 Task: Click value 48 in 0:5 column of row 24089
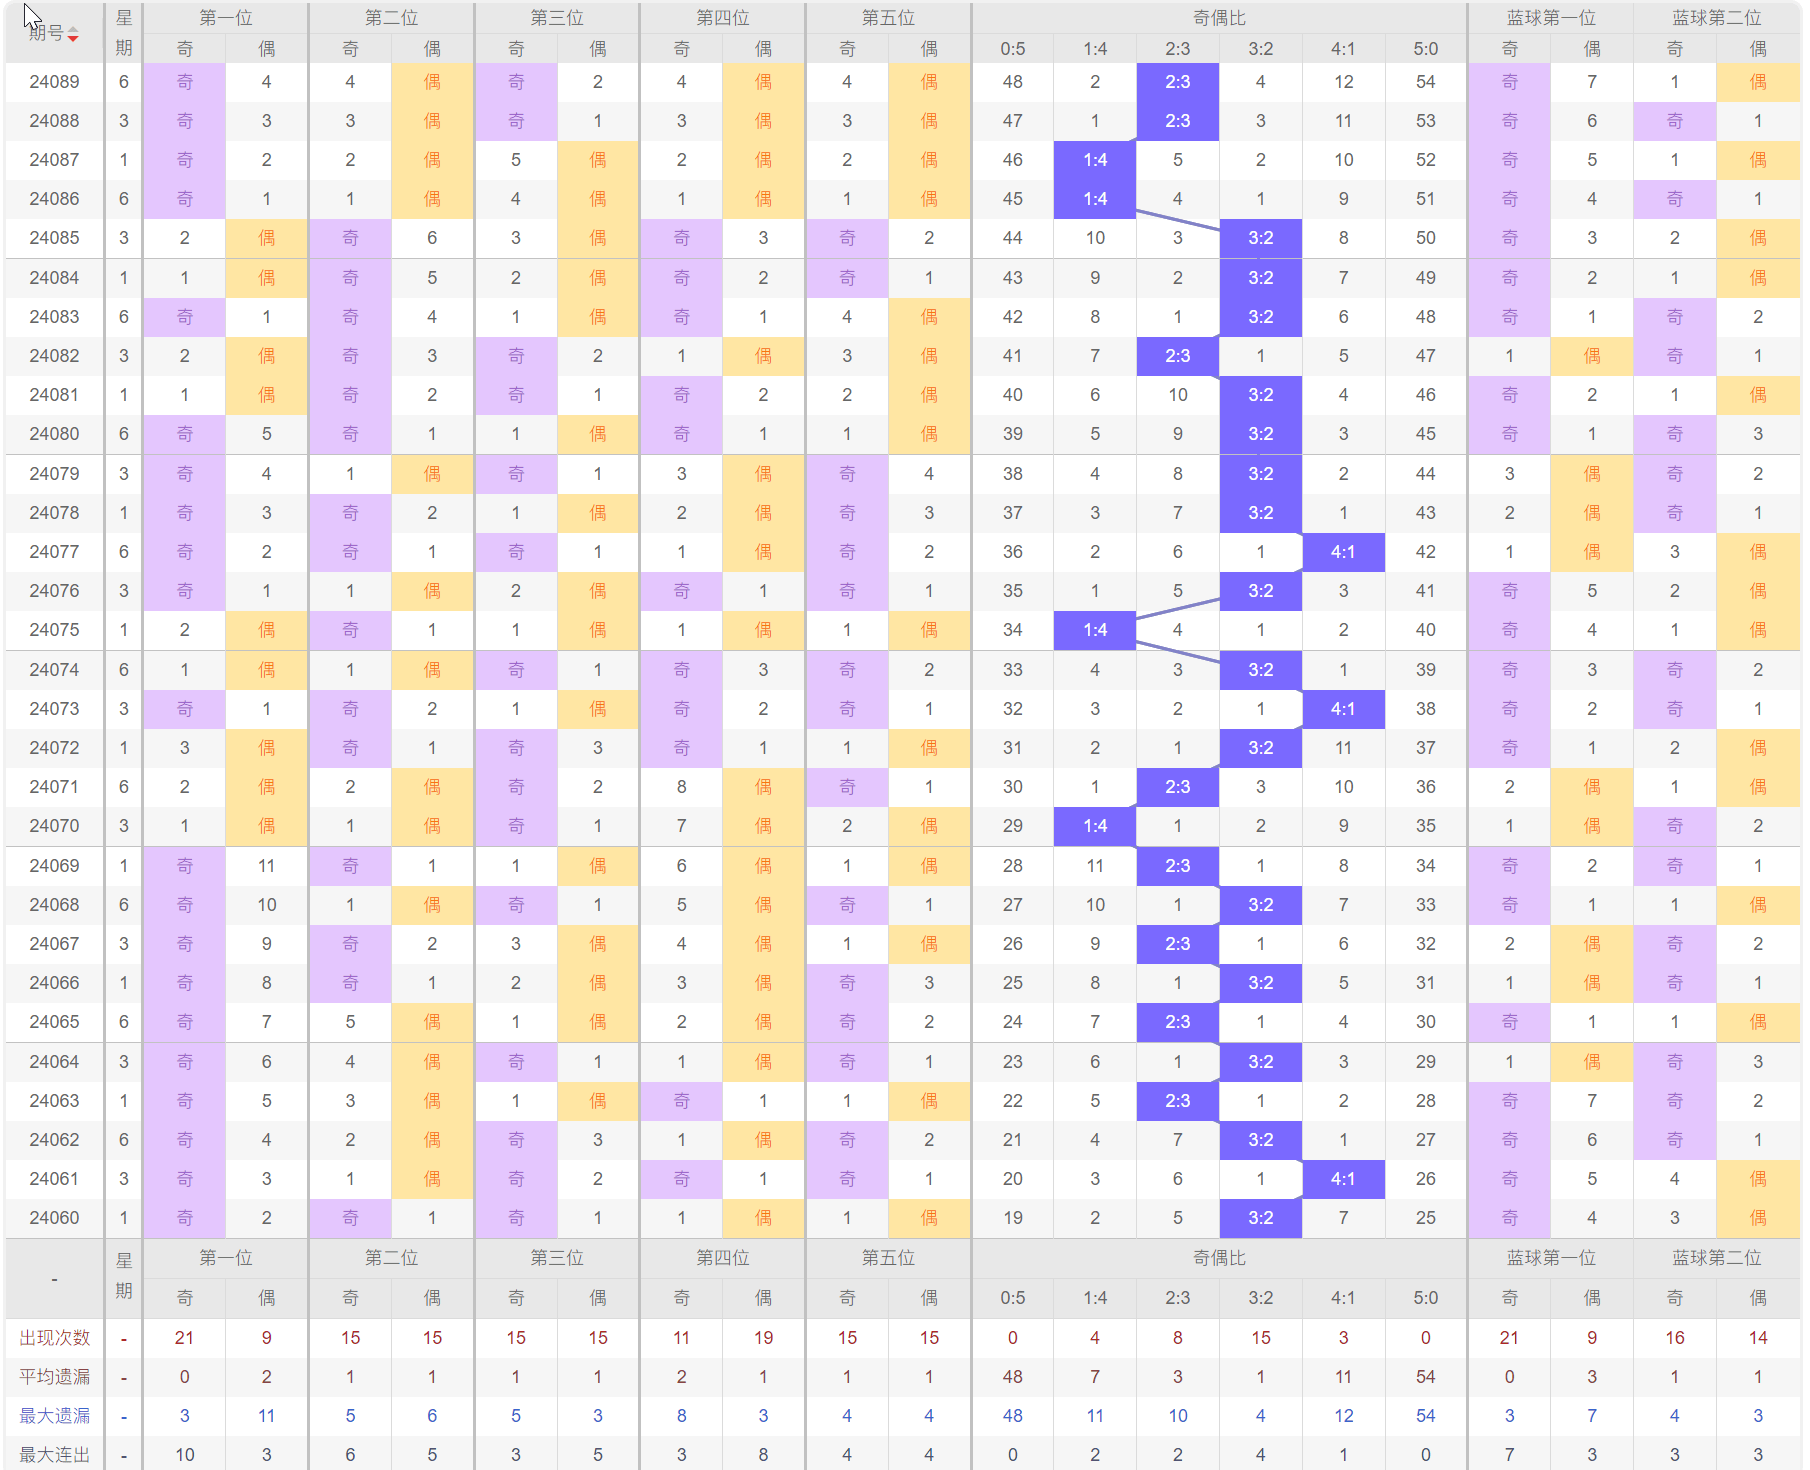click(1013, 82)
